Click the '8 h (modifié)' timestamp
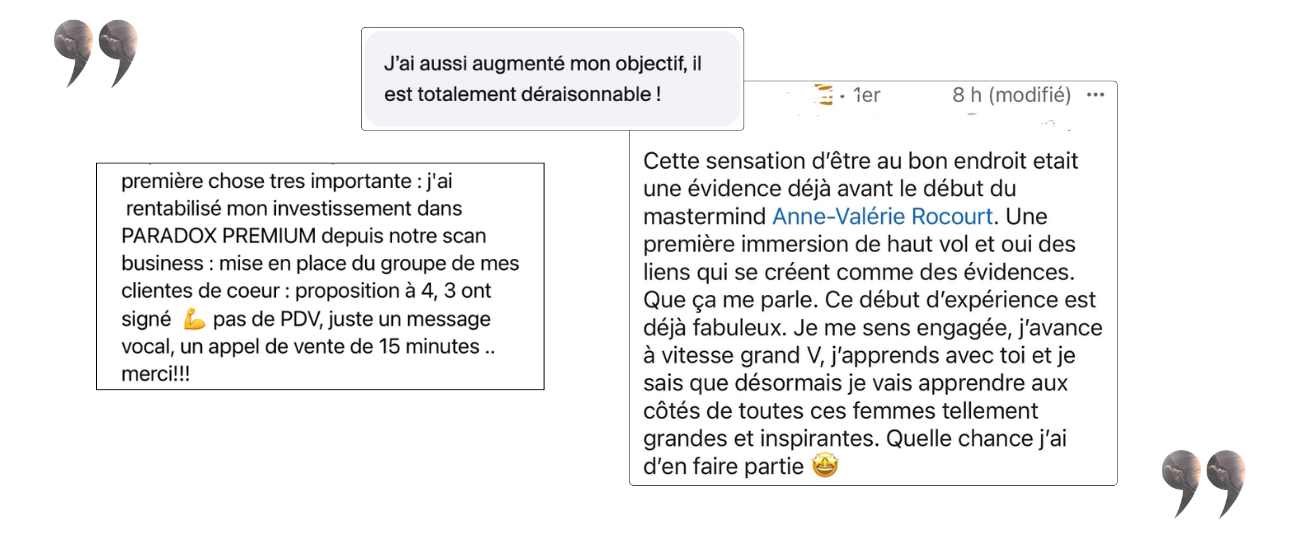Screen dimensions: 1300x540 (1011, 96)
